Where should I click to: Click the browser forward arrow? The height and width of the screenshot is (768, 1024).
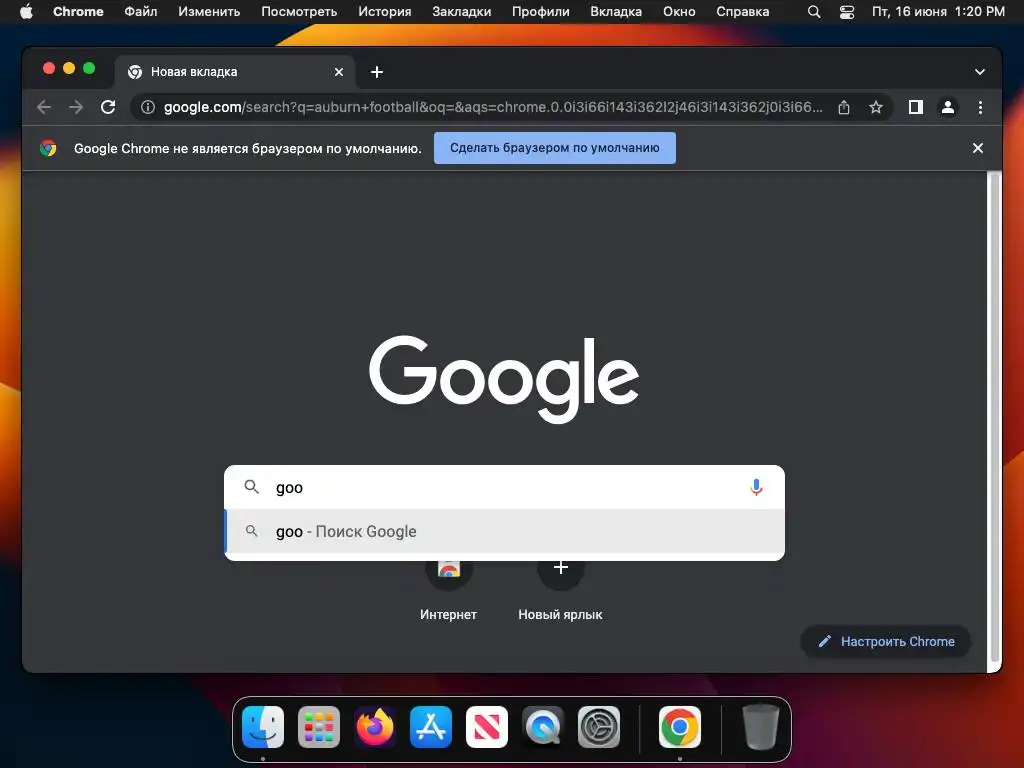click(76, 107)
